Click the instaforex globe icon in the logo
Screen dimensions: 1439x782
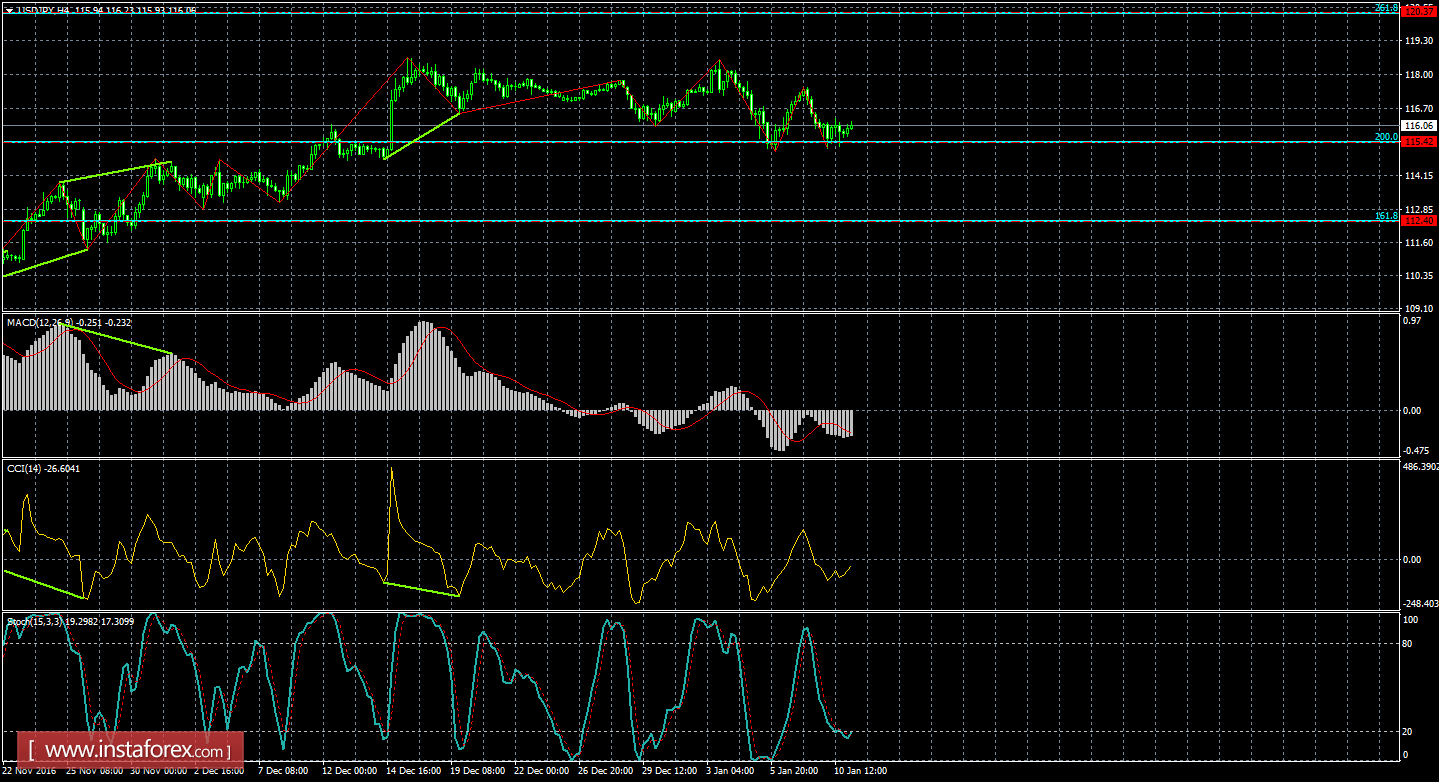[x=29, y=747]
